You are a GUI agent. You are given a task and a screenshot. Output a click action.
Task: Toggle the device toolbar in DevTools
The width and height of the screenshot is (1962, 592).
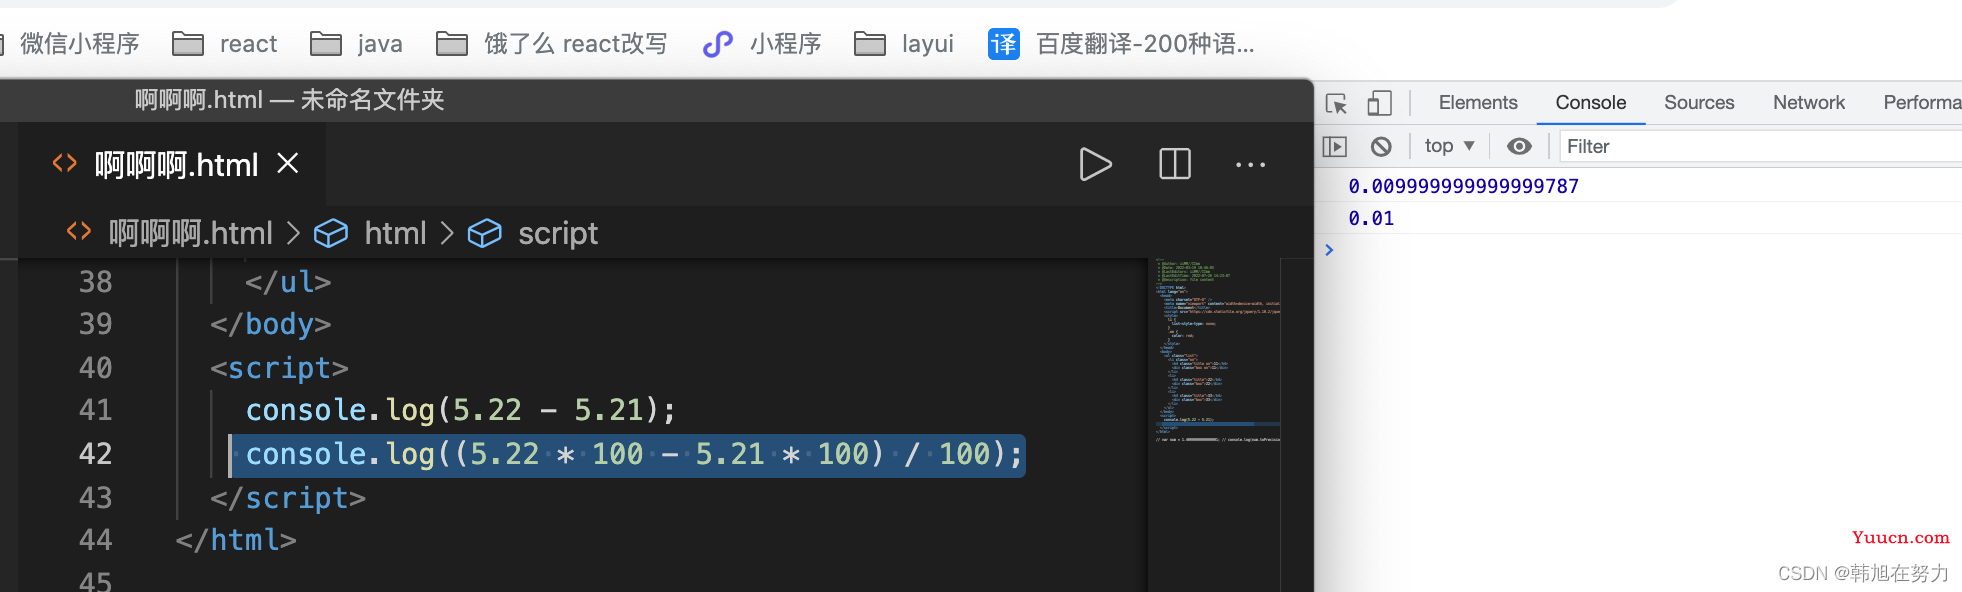point(1380,103)
